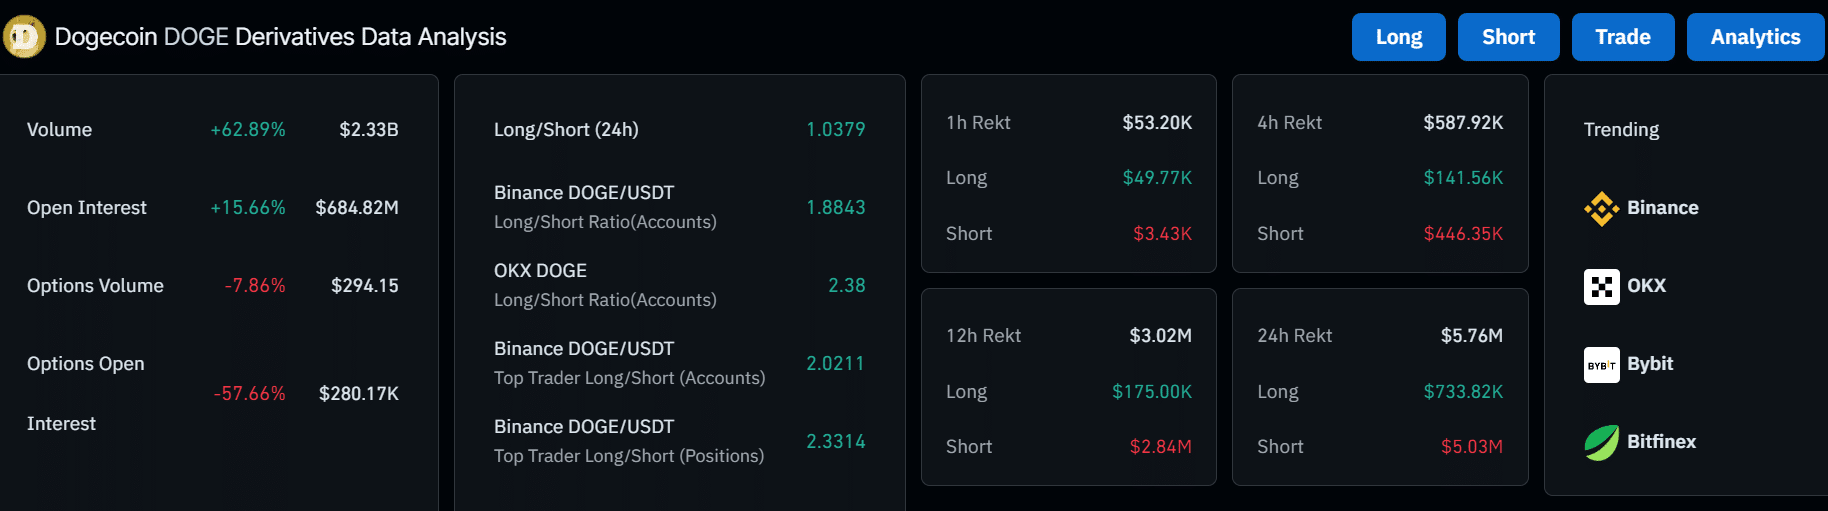Open the Analytics button
The height and width of the screenshot is (511, 1828).
coord(1754,37)
